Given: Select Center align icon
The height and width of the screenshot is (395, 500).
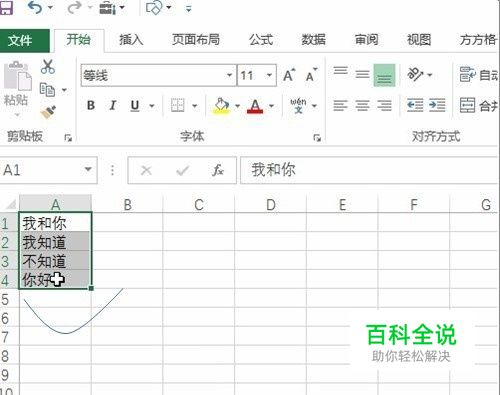Looking at the screenshot, I should click(x=362, y=105).
